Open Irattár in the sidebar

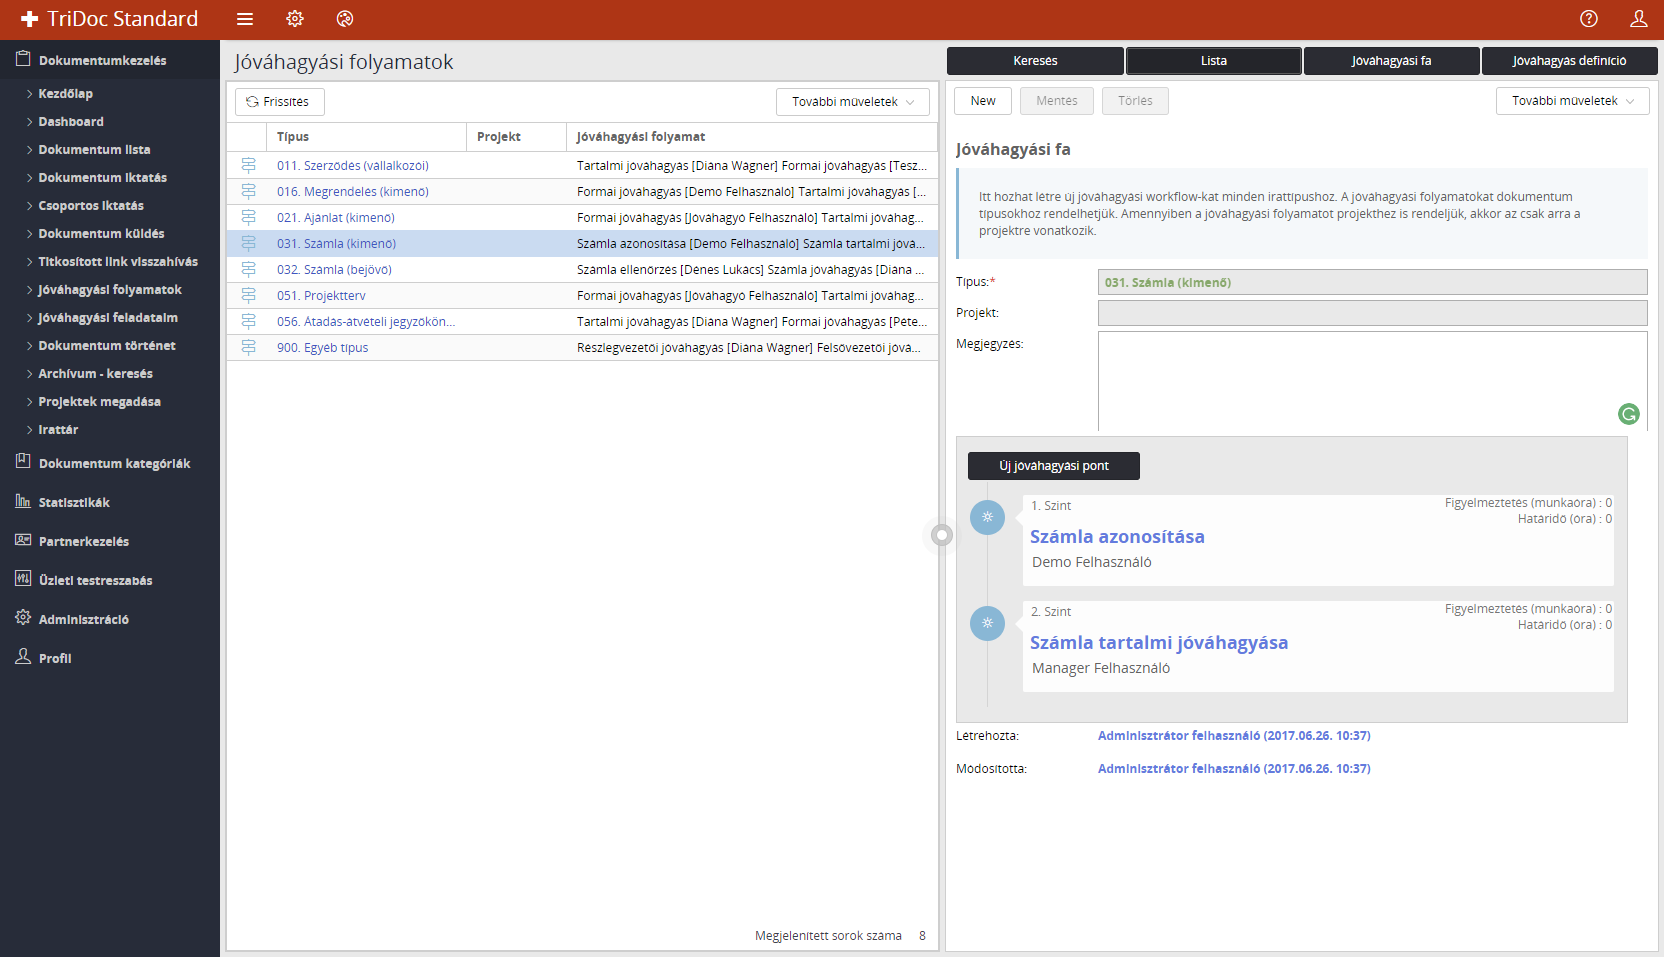58,430
